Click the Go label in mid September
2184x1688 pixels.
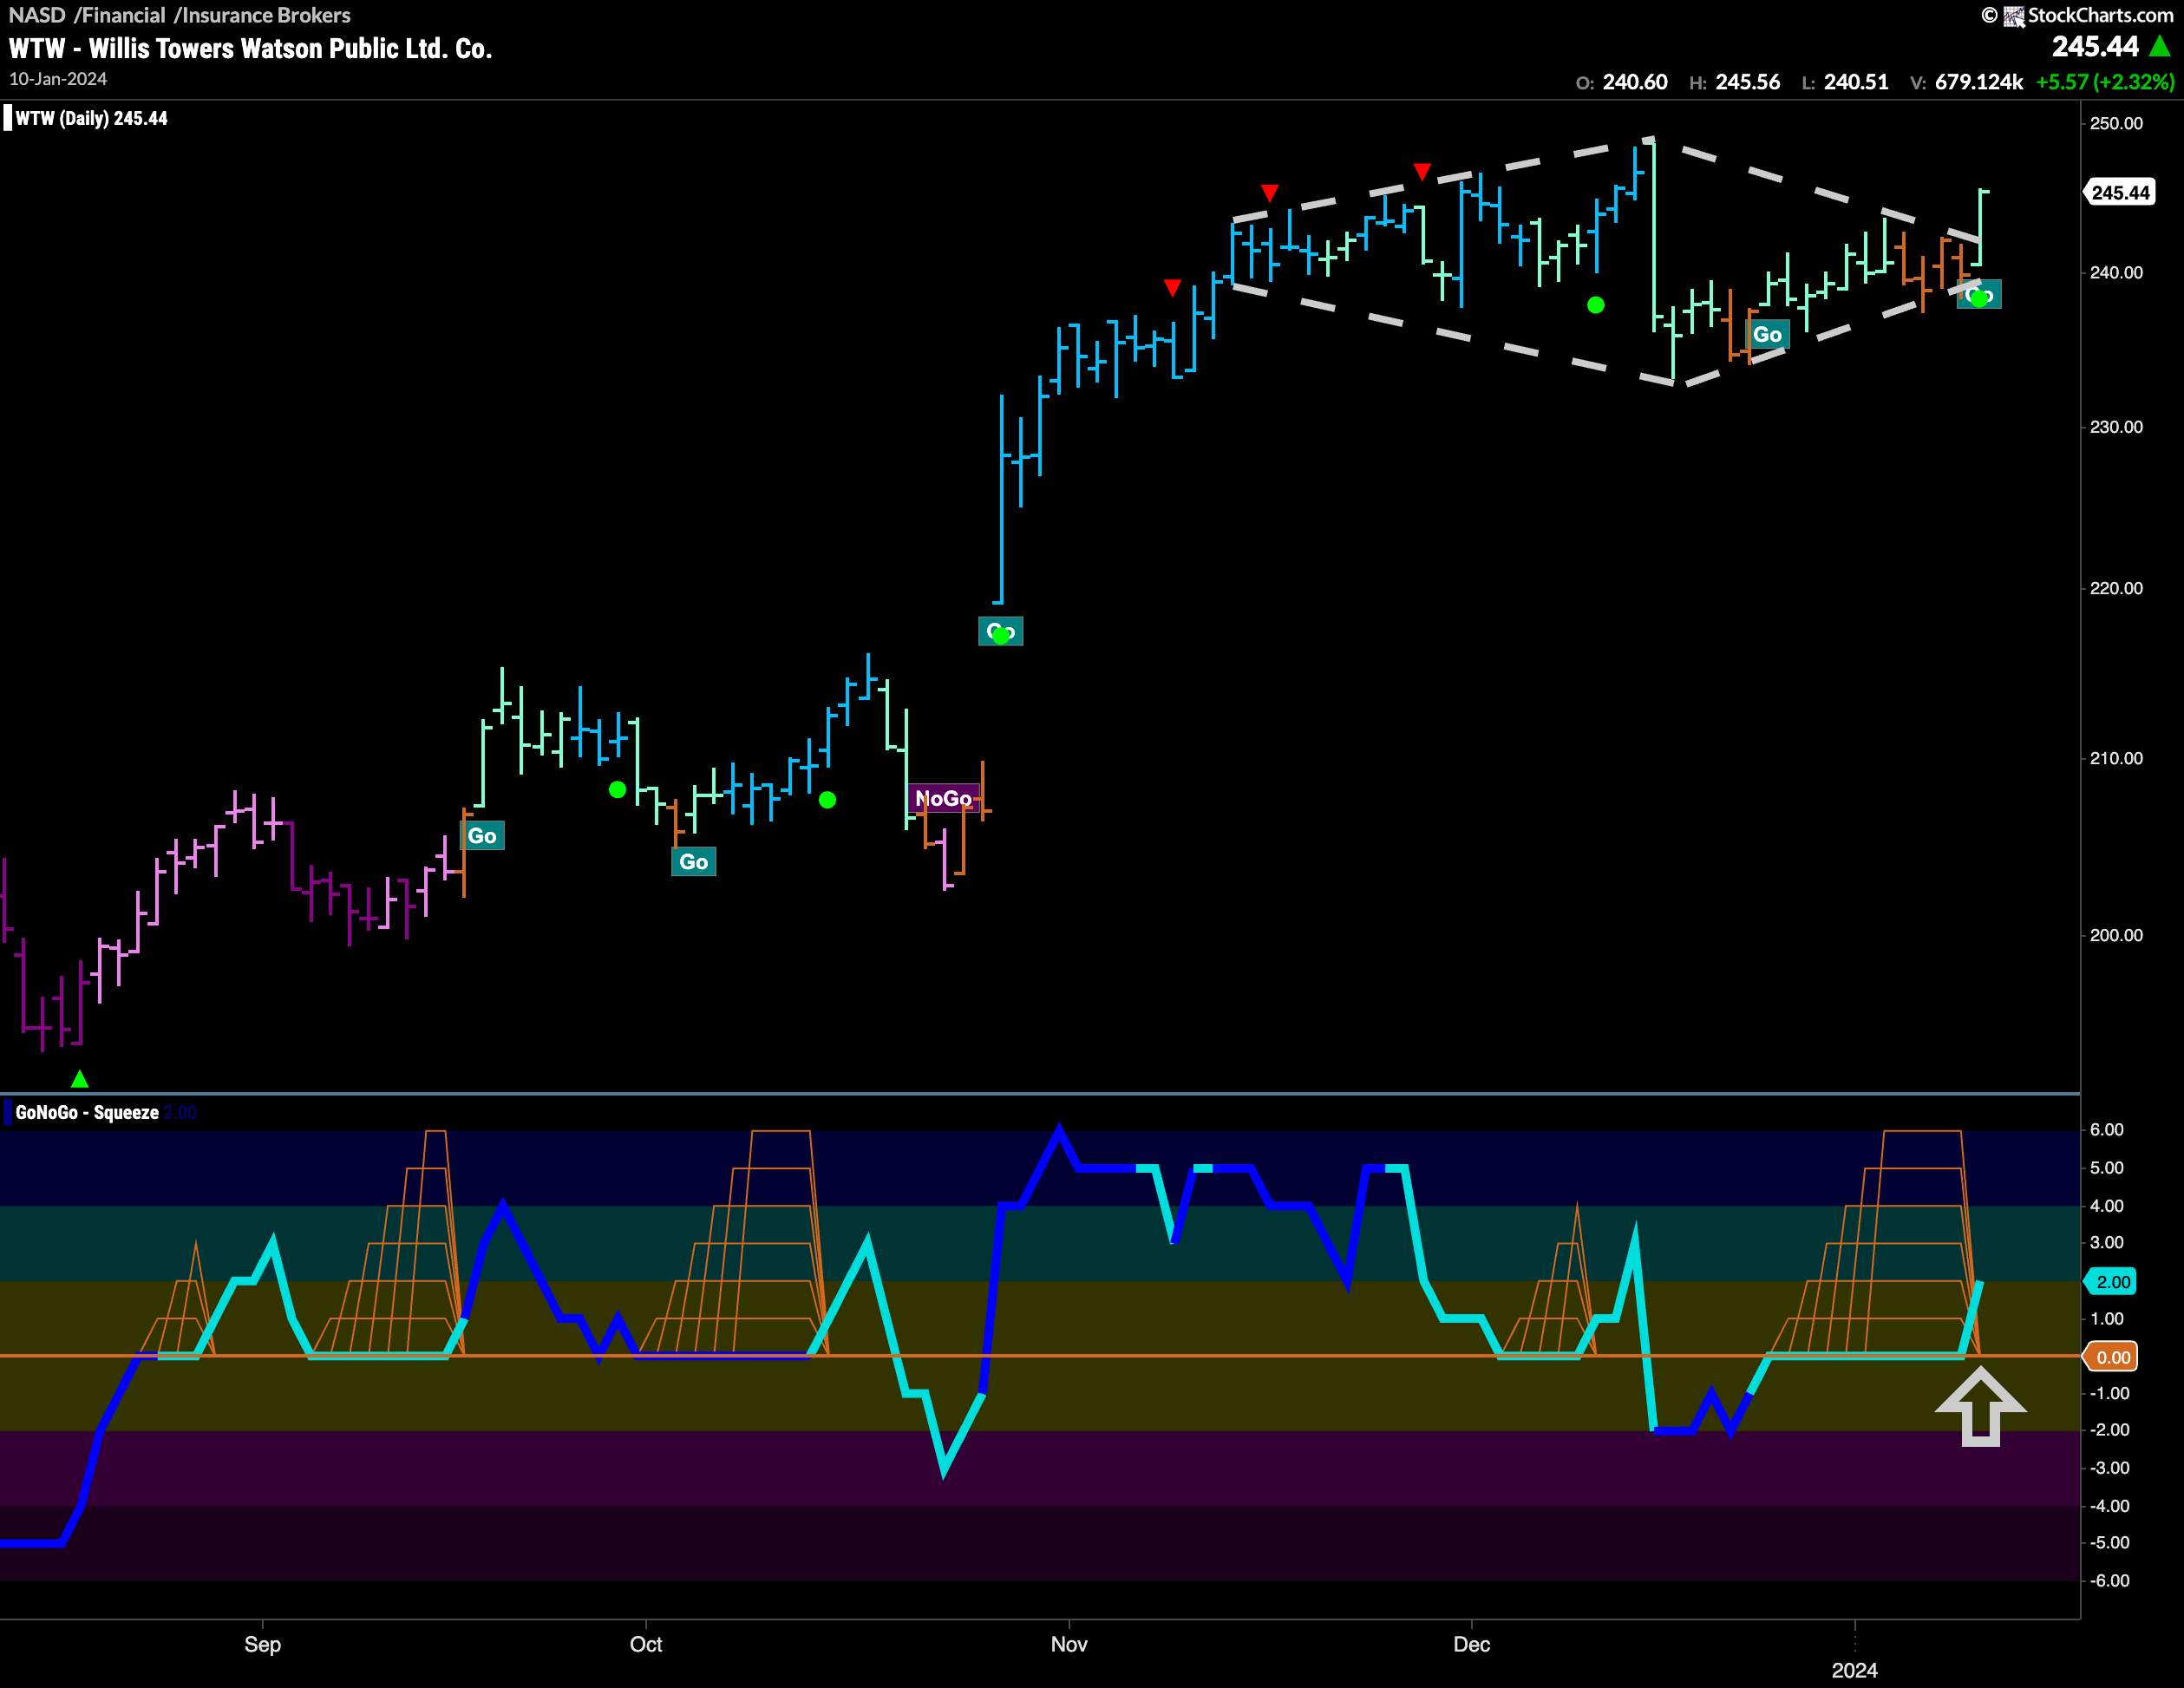coord(482,836)
